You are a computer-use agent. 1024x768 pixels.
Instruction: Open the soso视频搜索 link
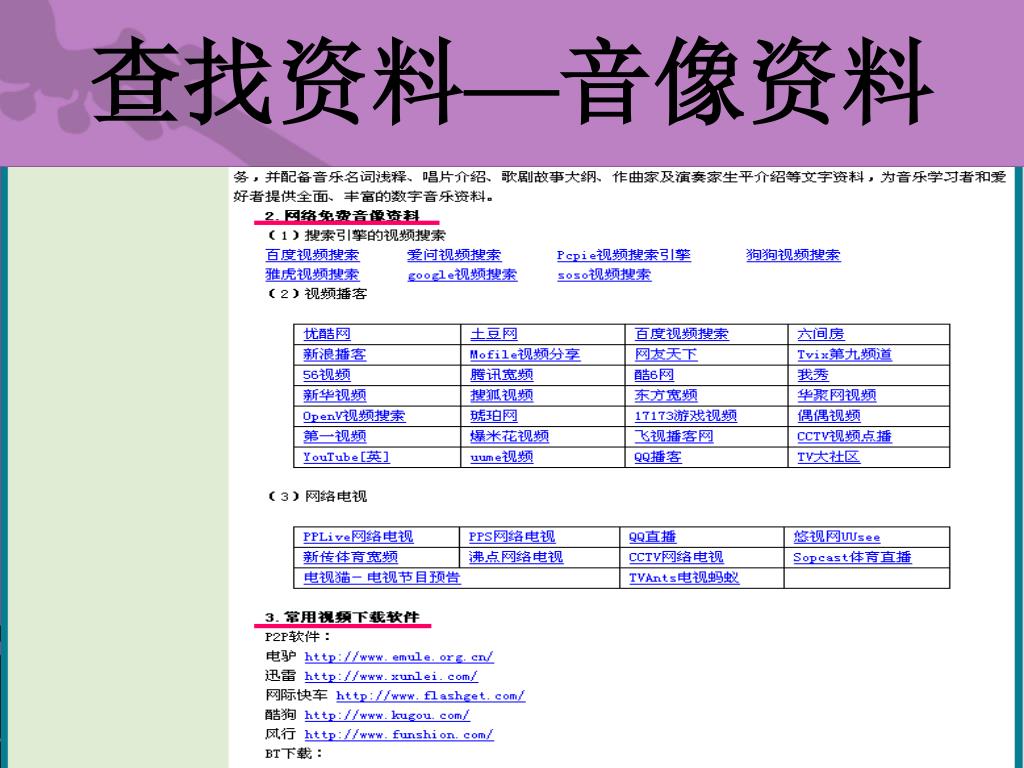pyautogui.click(x=604, y=274)
